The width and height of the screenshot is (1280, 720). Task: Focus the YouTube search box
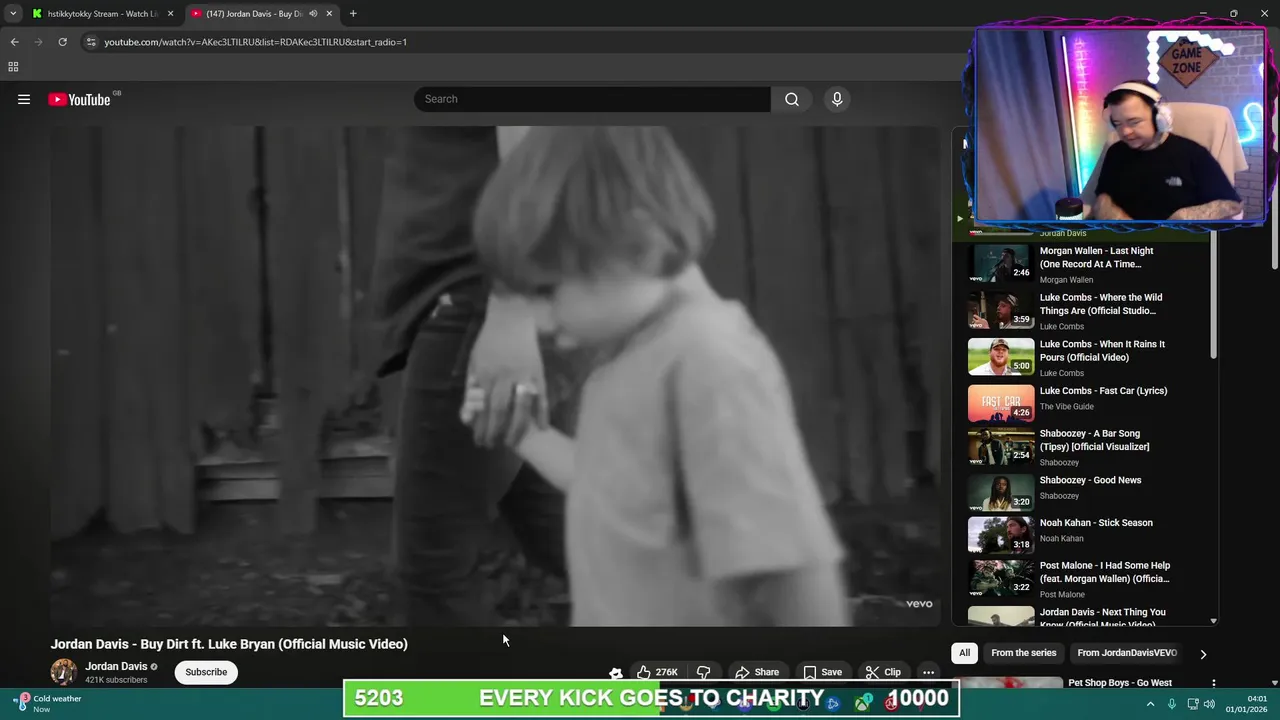click(592, 99)
